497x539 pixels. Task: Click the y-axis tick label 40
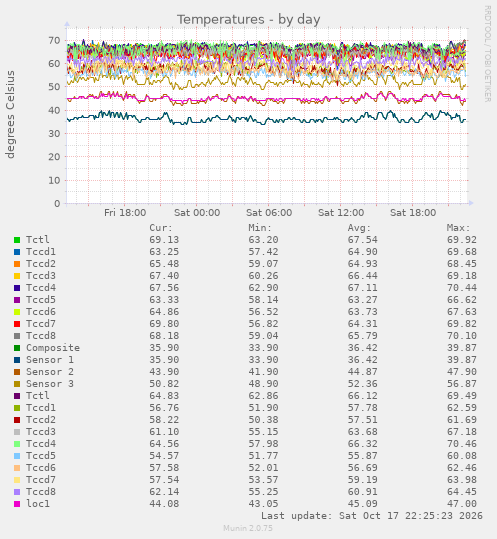54,110
